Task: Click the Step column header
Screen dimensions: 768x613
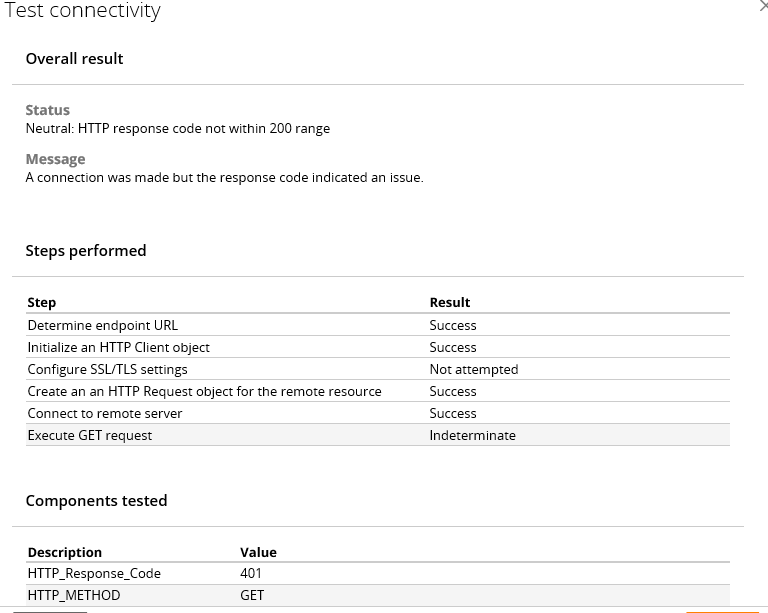Action: [x=42, y=303]
